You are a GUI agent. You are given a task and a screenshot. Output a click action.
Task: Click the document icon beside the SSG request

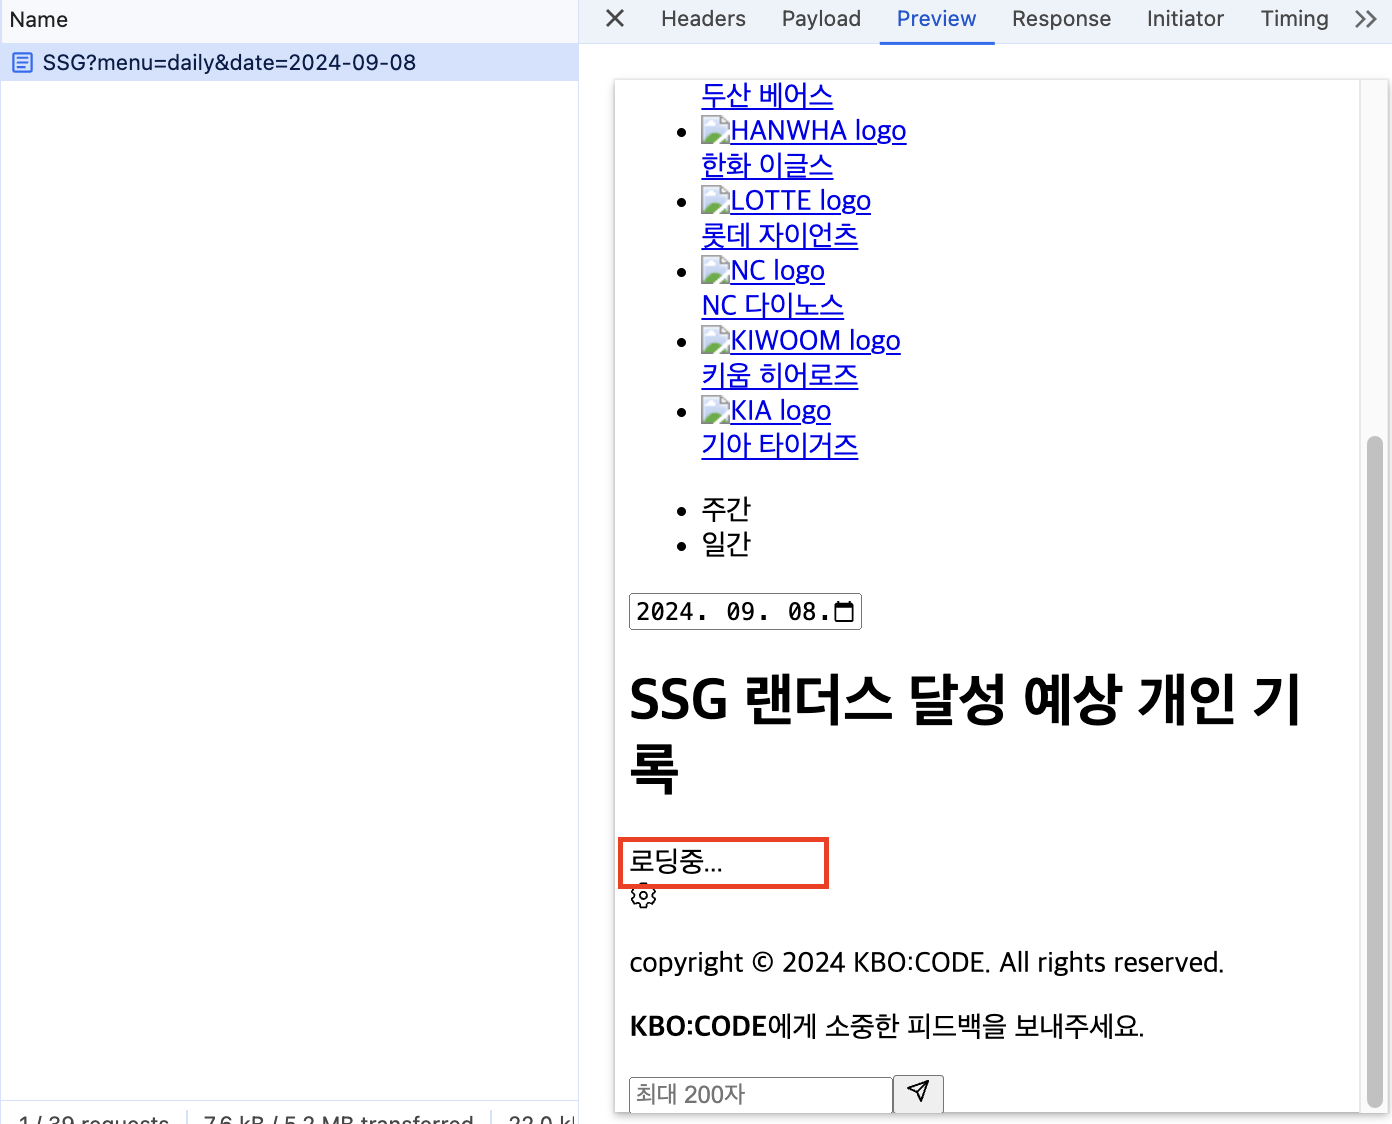pyautogui.click(x=22, y=62)
